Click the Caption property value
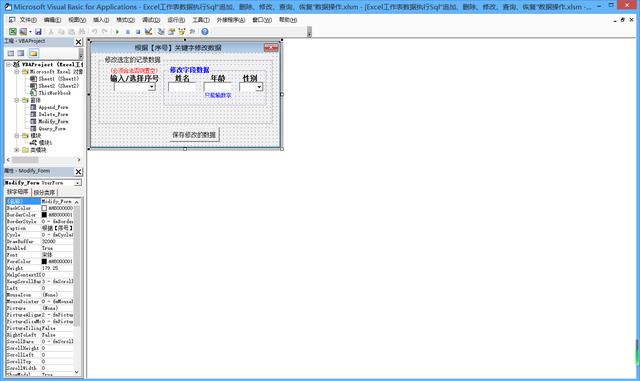This screenshot has width=640, height=381. [x=57, y=228]
